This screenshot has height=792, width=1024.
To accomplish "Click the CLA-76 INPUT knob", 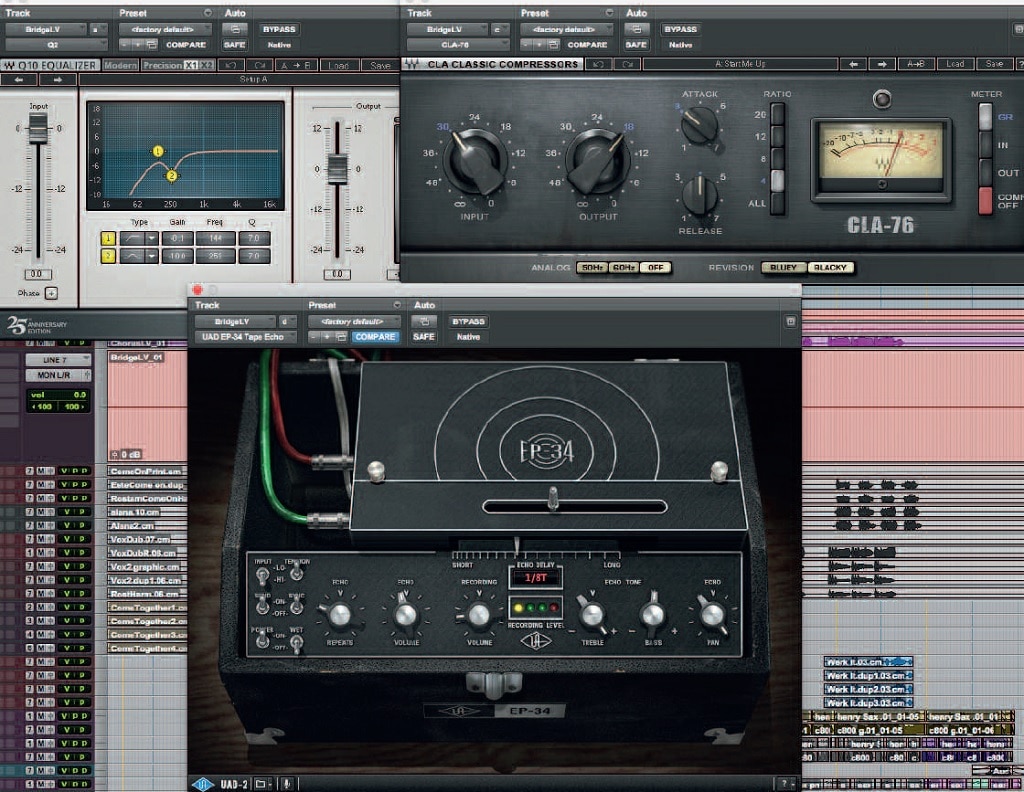I will point(475,161).
